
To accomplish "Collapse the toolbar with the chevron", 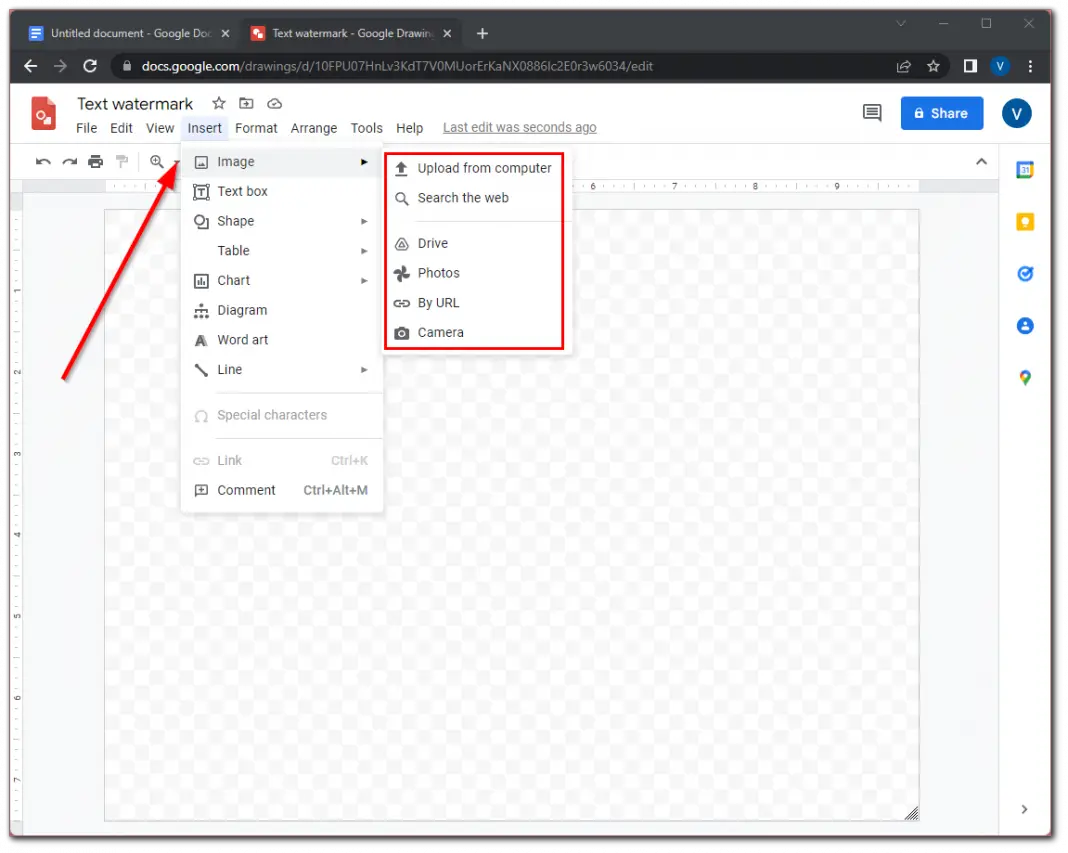I will pos(981,160).
